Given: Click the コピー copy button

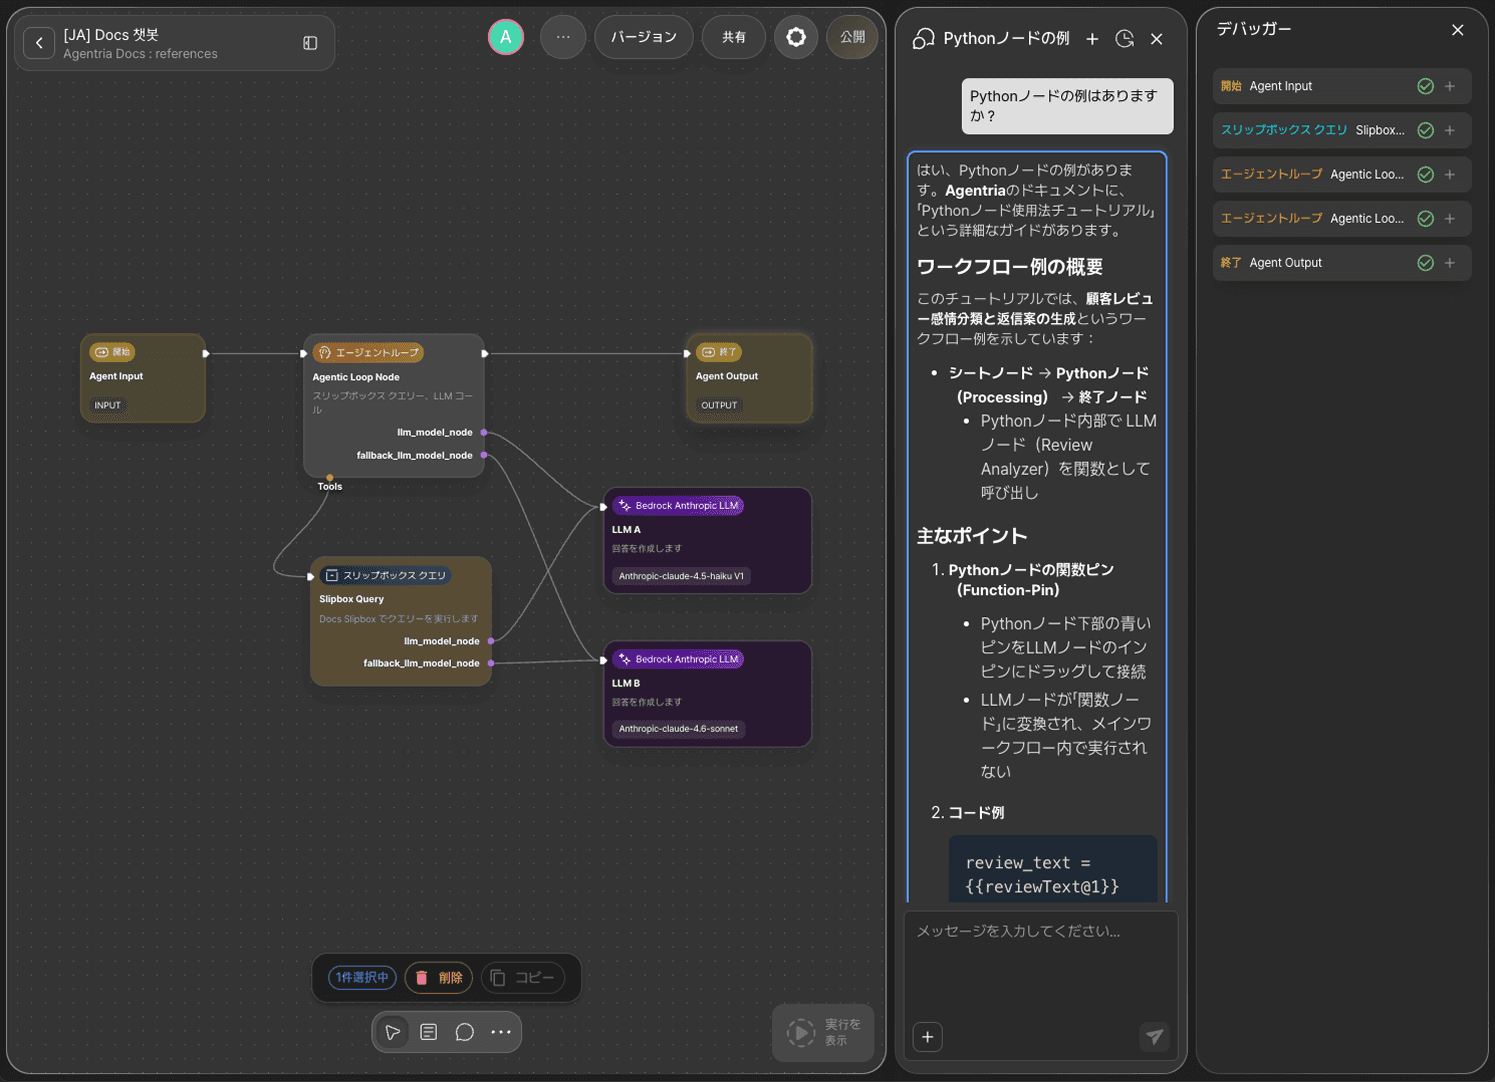Looking at the screenshot, I should (x=523, y=977).
